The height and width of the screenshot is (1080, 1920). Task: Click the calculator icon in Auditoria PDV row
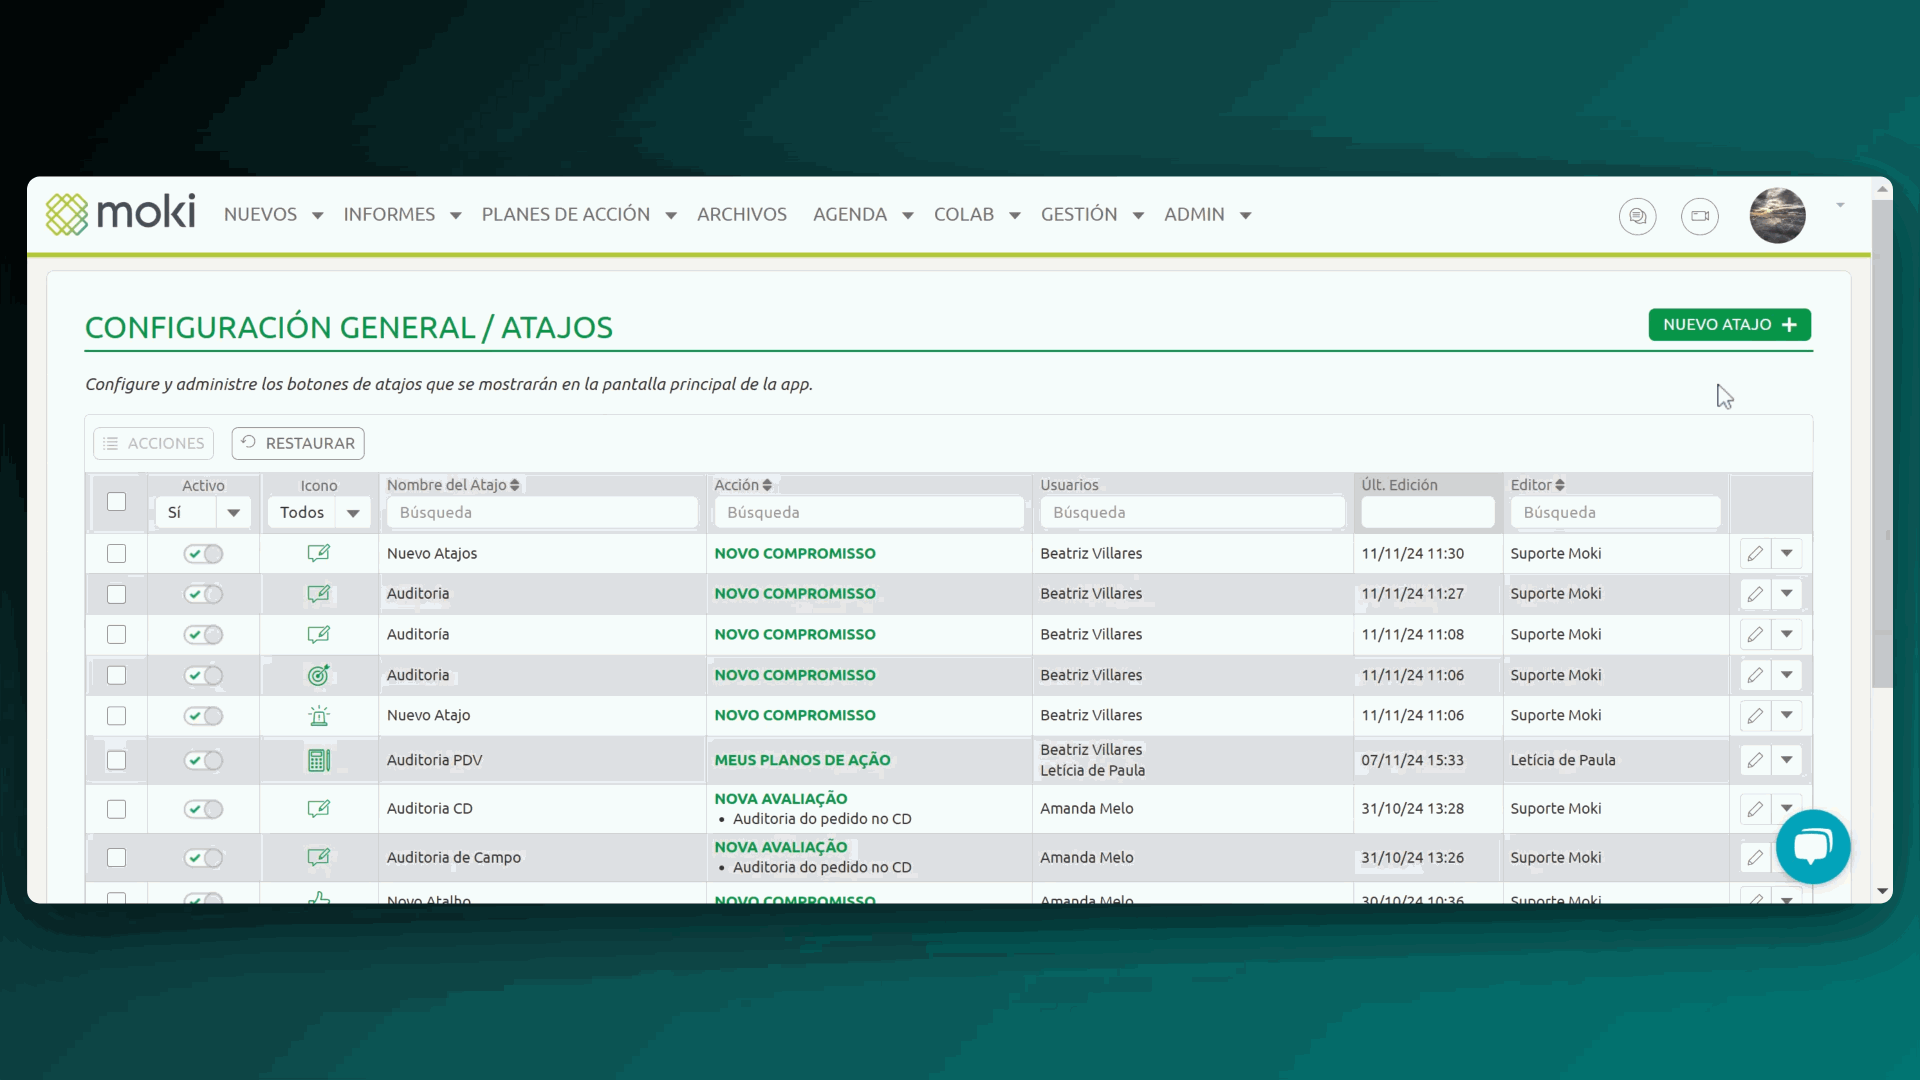pyautogui.click(x=319, y=760)
